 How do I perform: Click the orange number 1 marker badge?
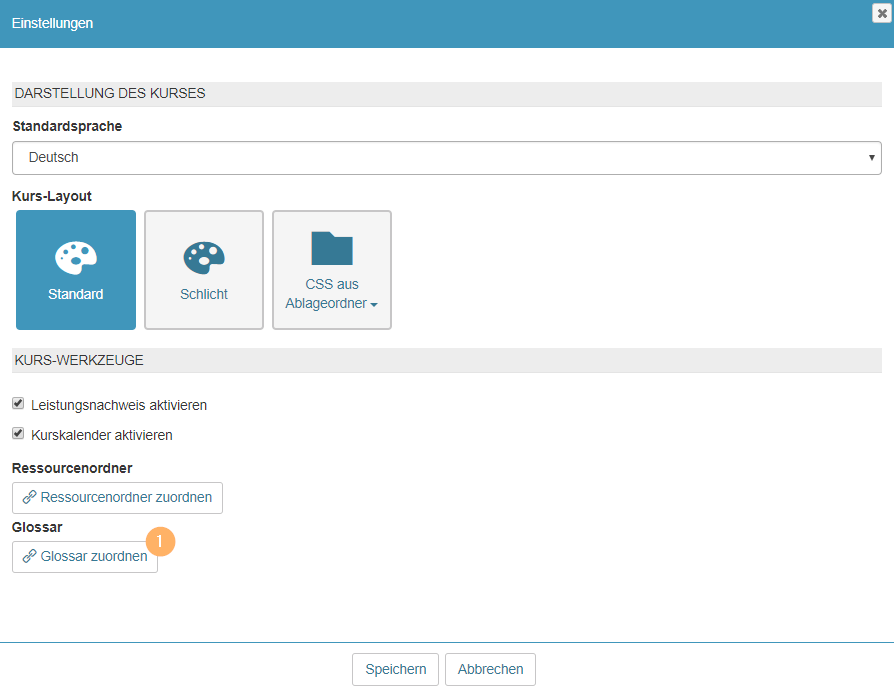(160, 541)
